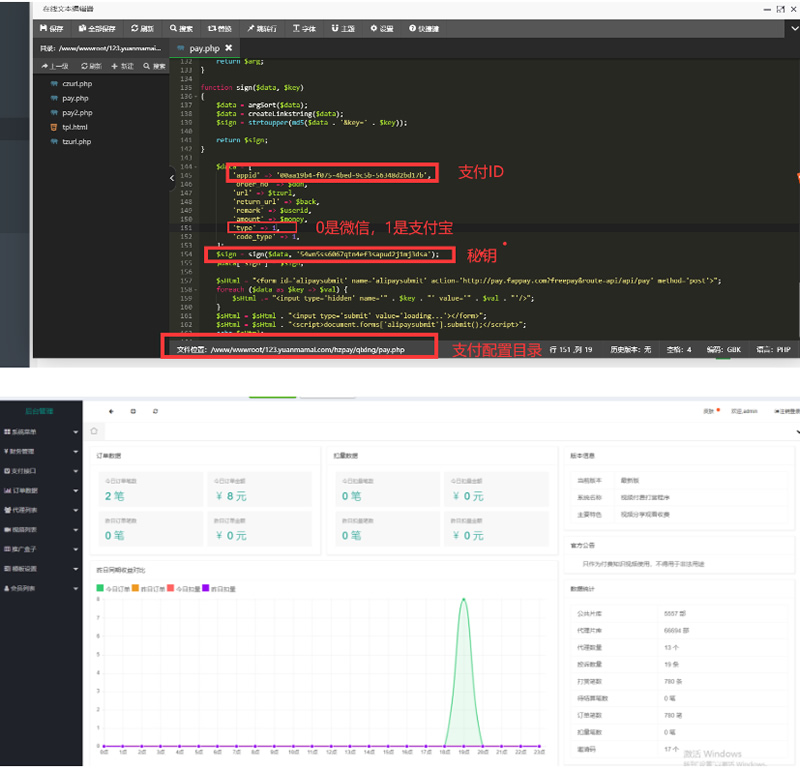
Task: Open czurl.php in the file tree
Action: tap(76, 84)
